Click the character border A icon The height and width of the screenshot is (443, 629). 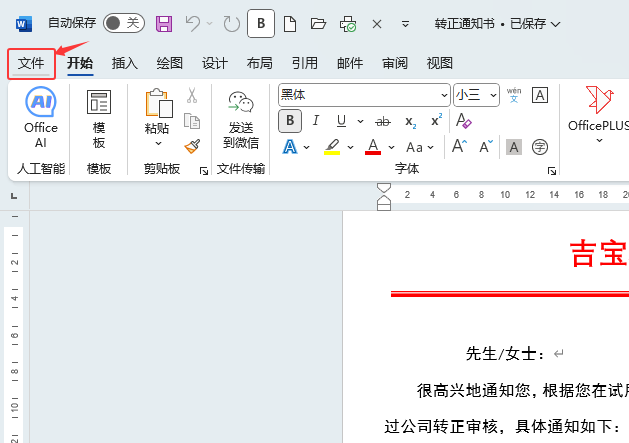pos(540,96)
